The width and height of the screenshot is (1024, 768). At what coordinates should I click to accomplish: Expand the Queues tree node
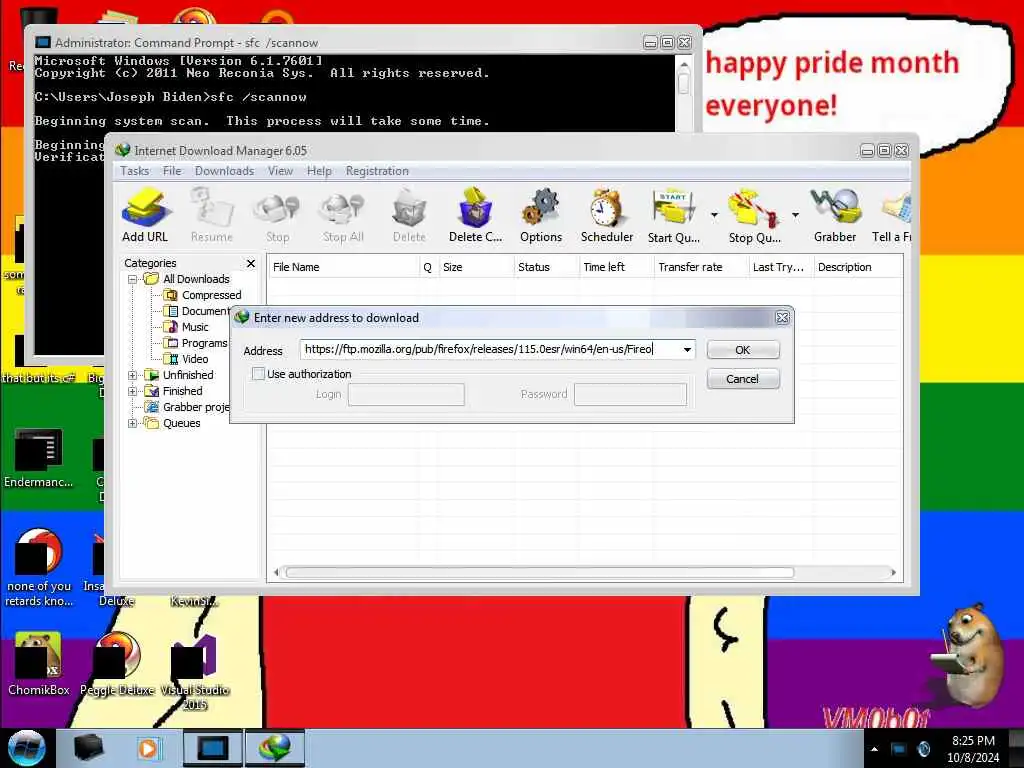133,423
